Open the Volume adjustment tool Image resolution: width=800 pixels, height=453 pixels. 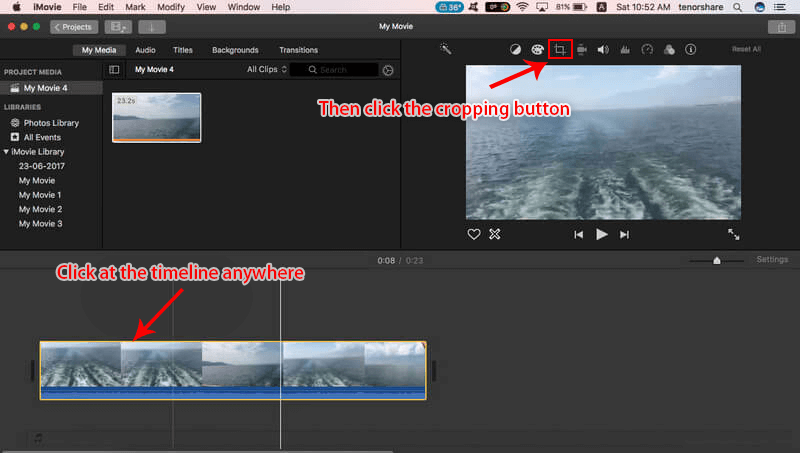603,49
